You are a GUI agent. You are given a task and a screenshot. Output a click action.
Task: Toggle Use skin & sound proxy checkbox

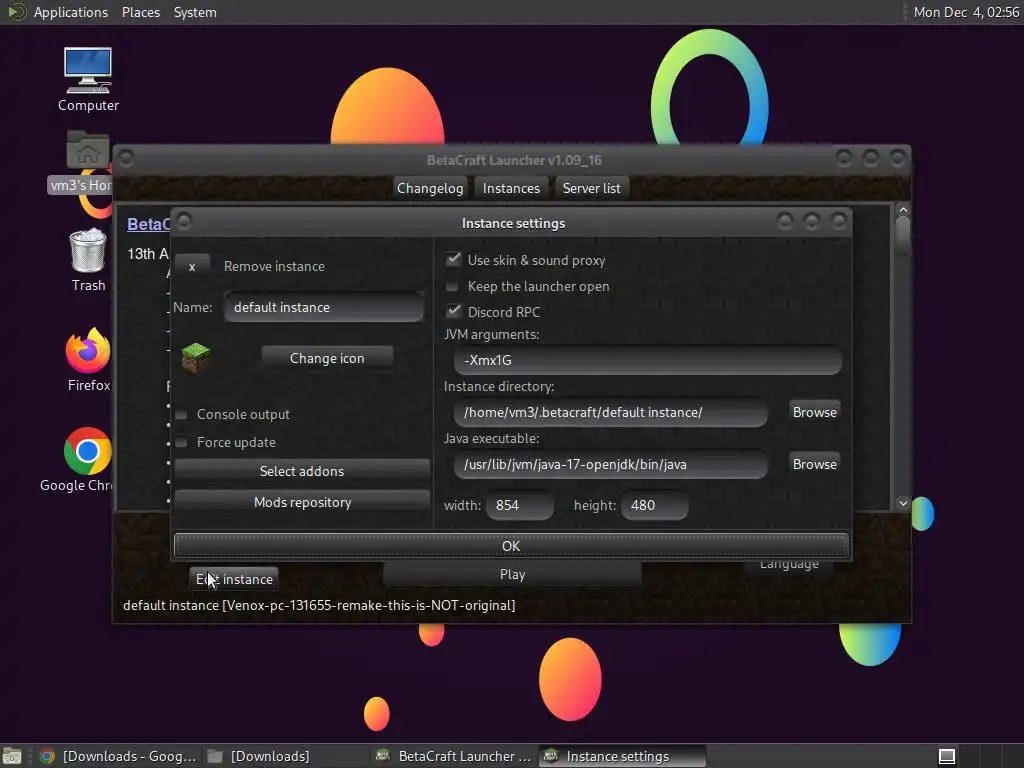[453, 259]
